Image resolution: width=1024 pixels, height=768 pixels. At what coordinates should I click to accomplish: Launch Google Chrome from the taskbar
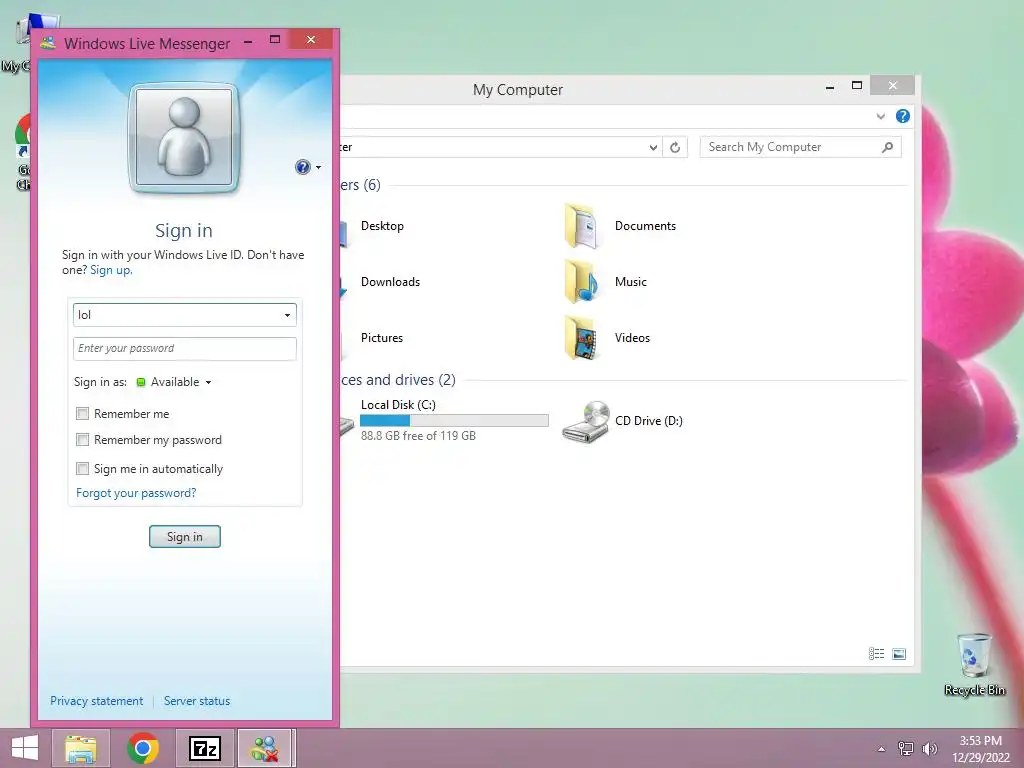pos(143,748)
